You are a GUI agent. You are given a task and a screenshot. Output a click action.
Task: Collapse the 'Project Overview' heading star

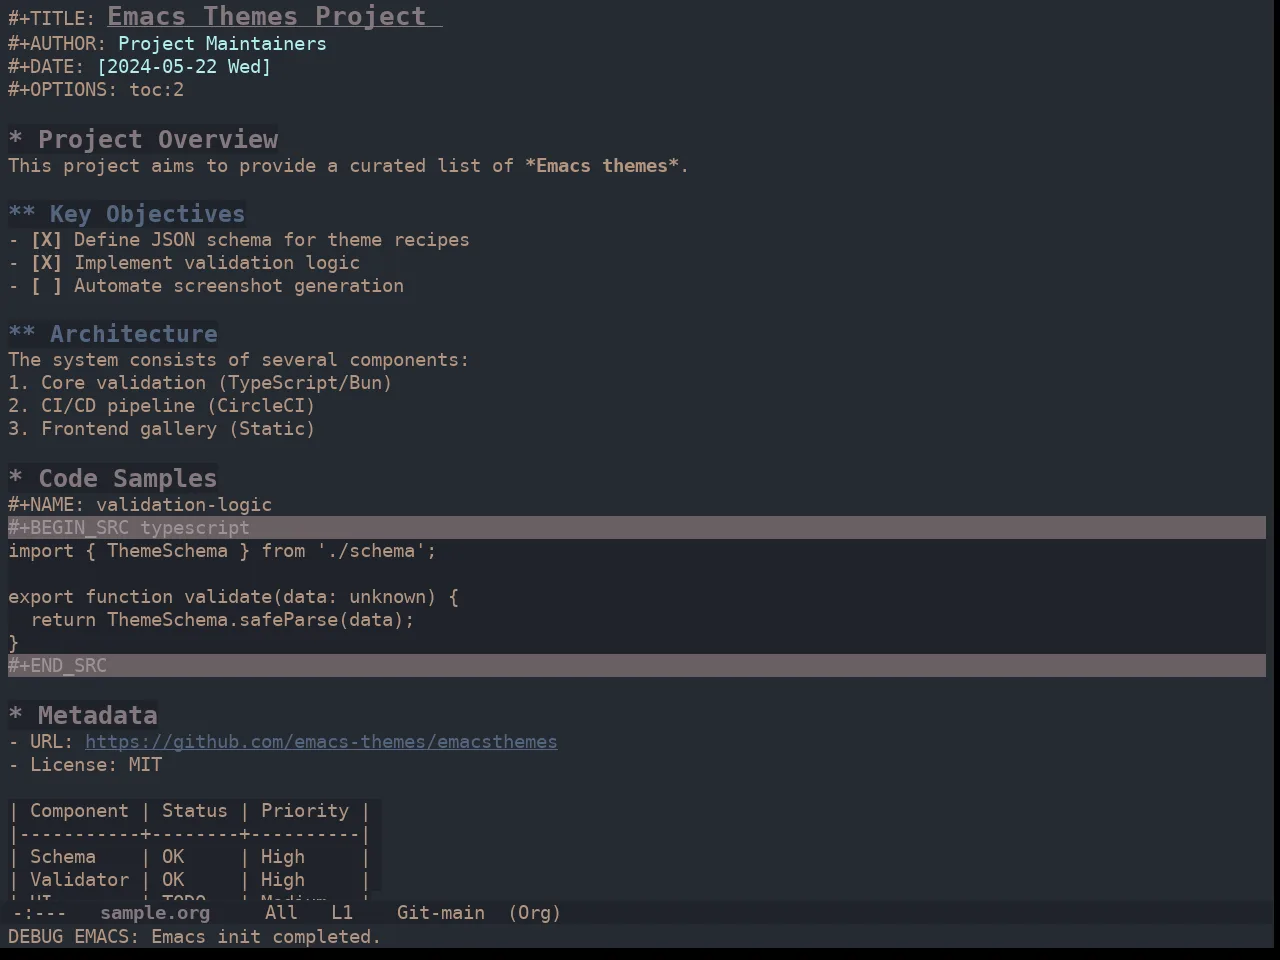[x=16, y=140]
